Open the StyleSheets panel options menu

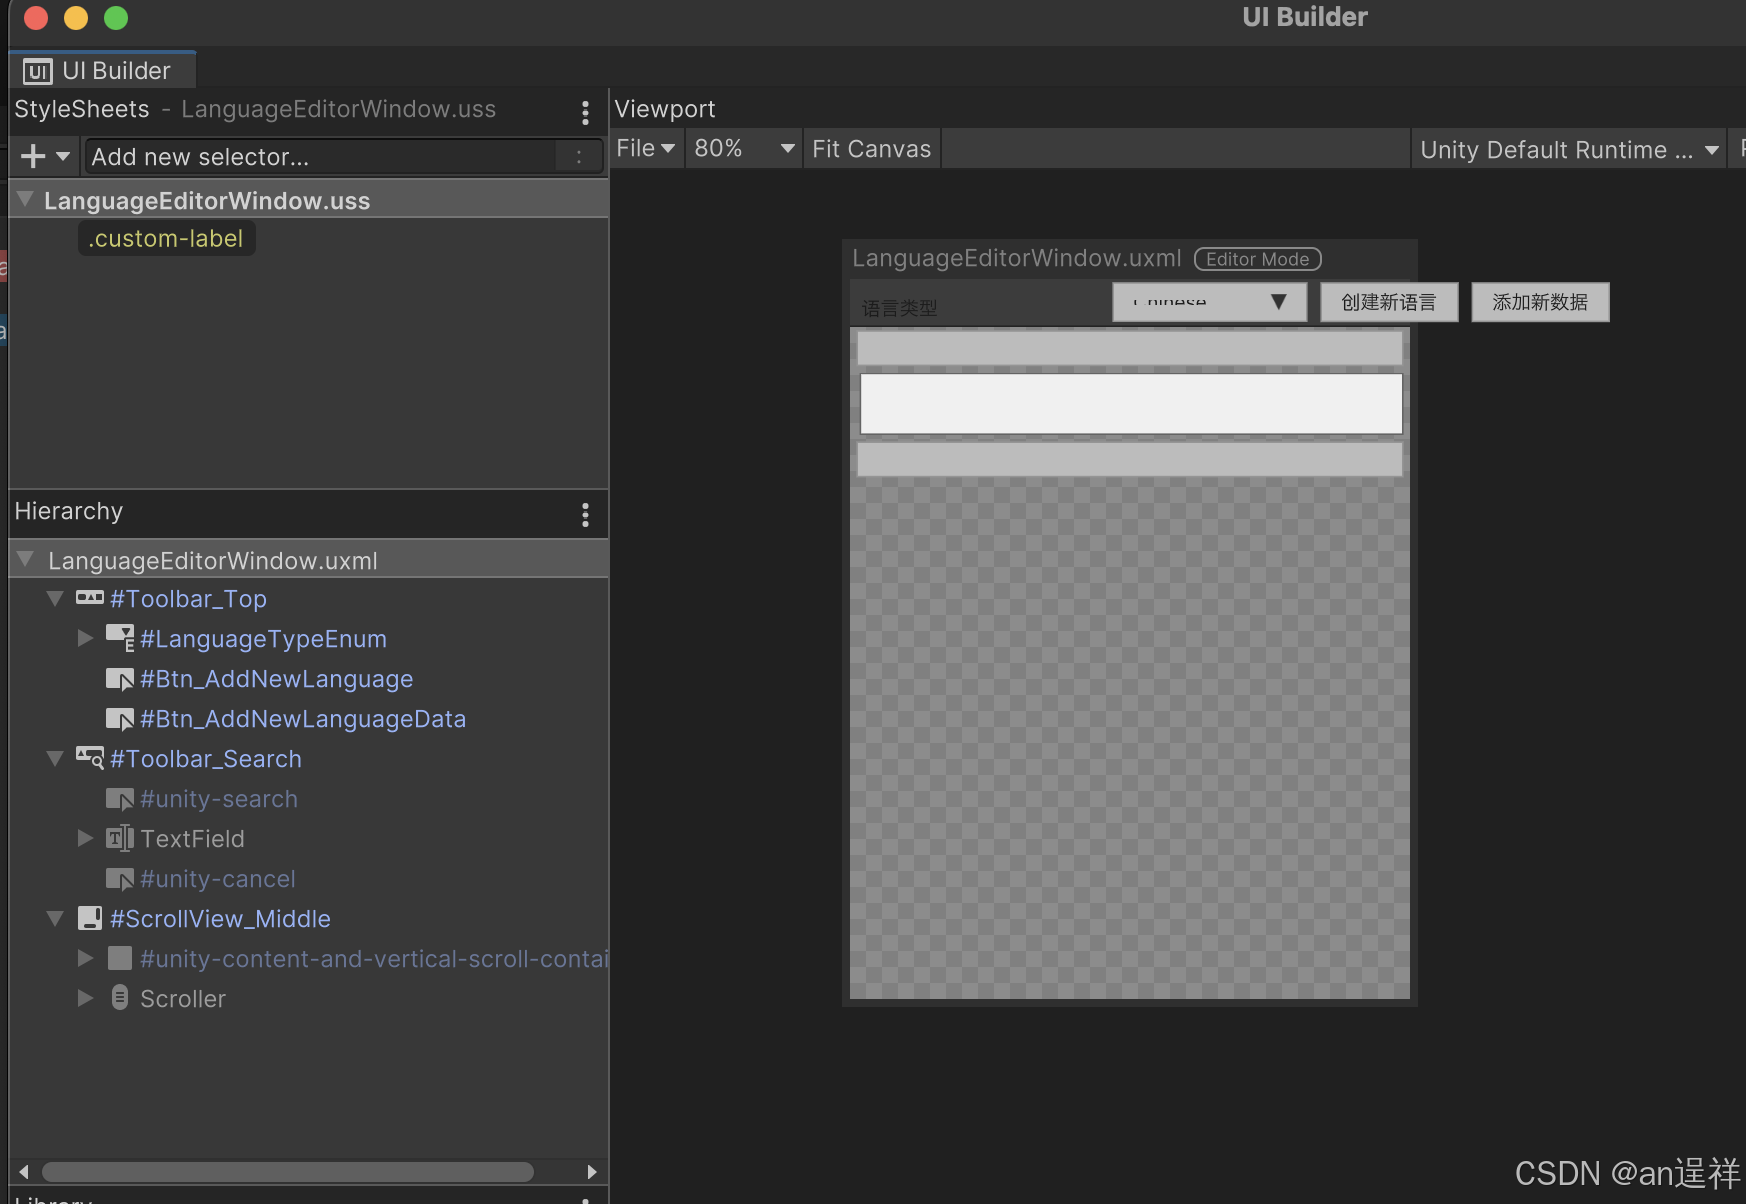click(x=585, y=112)
